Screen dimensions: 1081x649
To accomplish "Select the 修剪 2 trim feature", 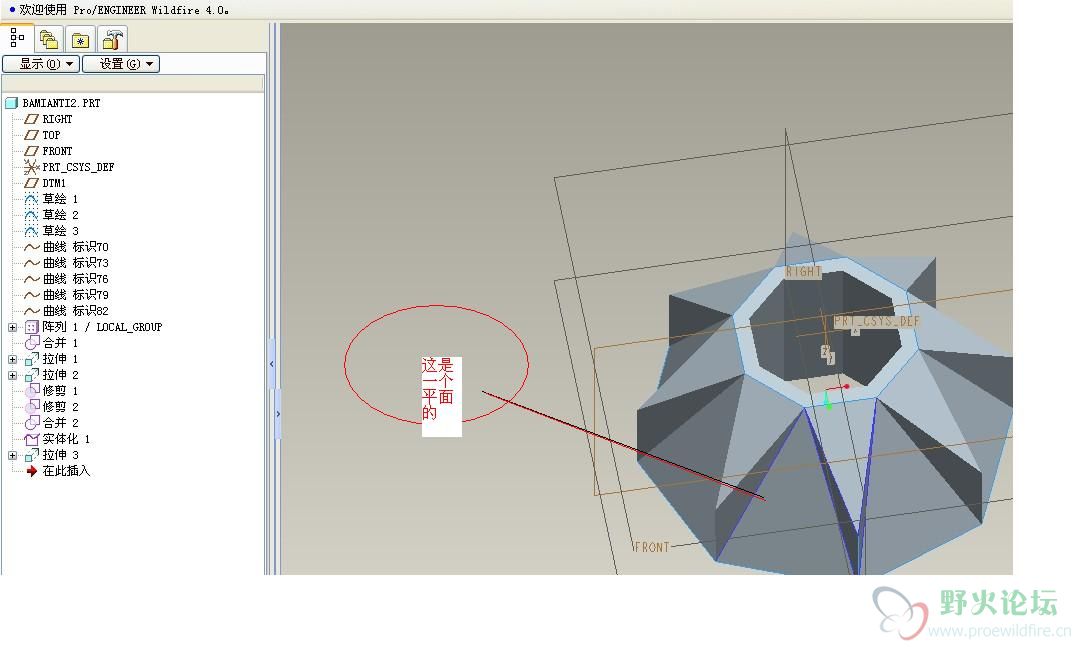I will (60, 407).
